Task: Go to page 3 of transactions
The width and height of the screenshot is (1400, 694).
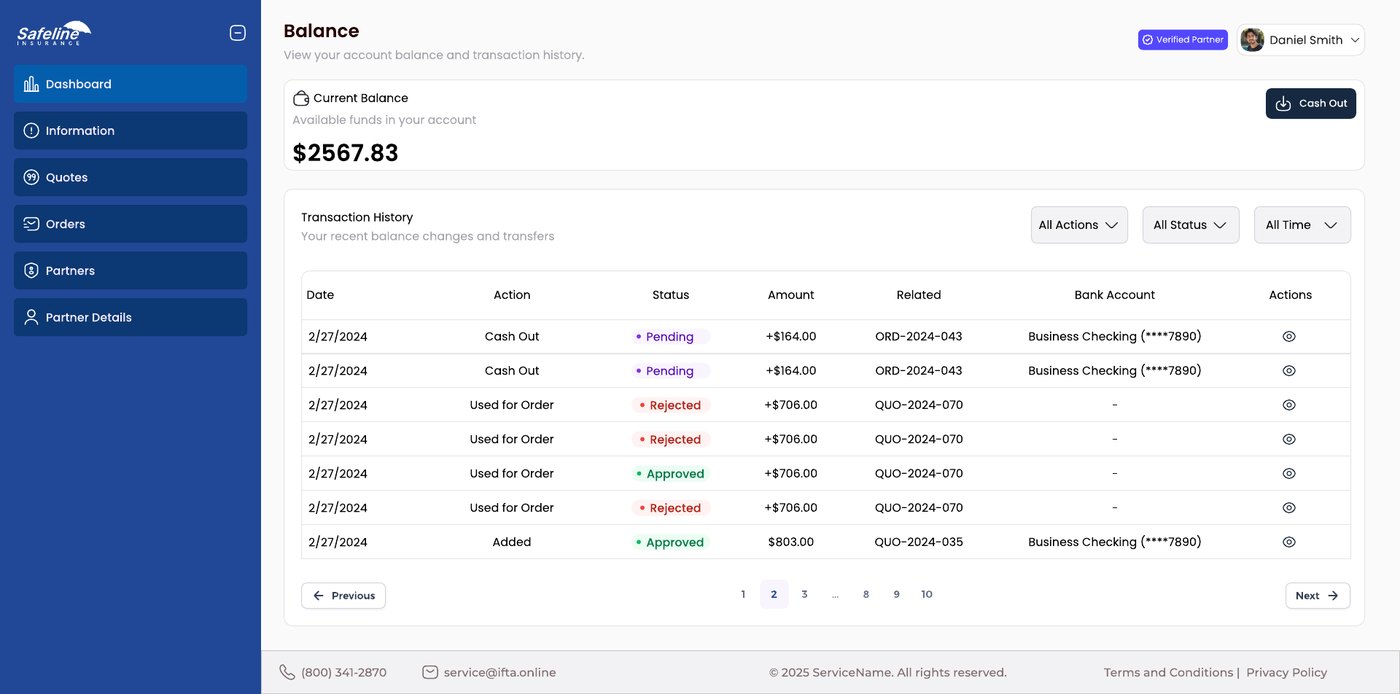Action: pos(804,594)
